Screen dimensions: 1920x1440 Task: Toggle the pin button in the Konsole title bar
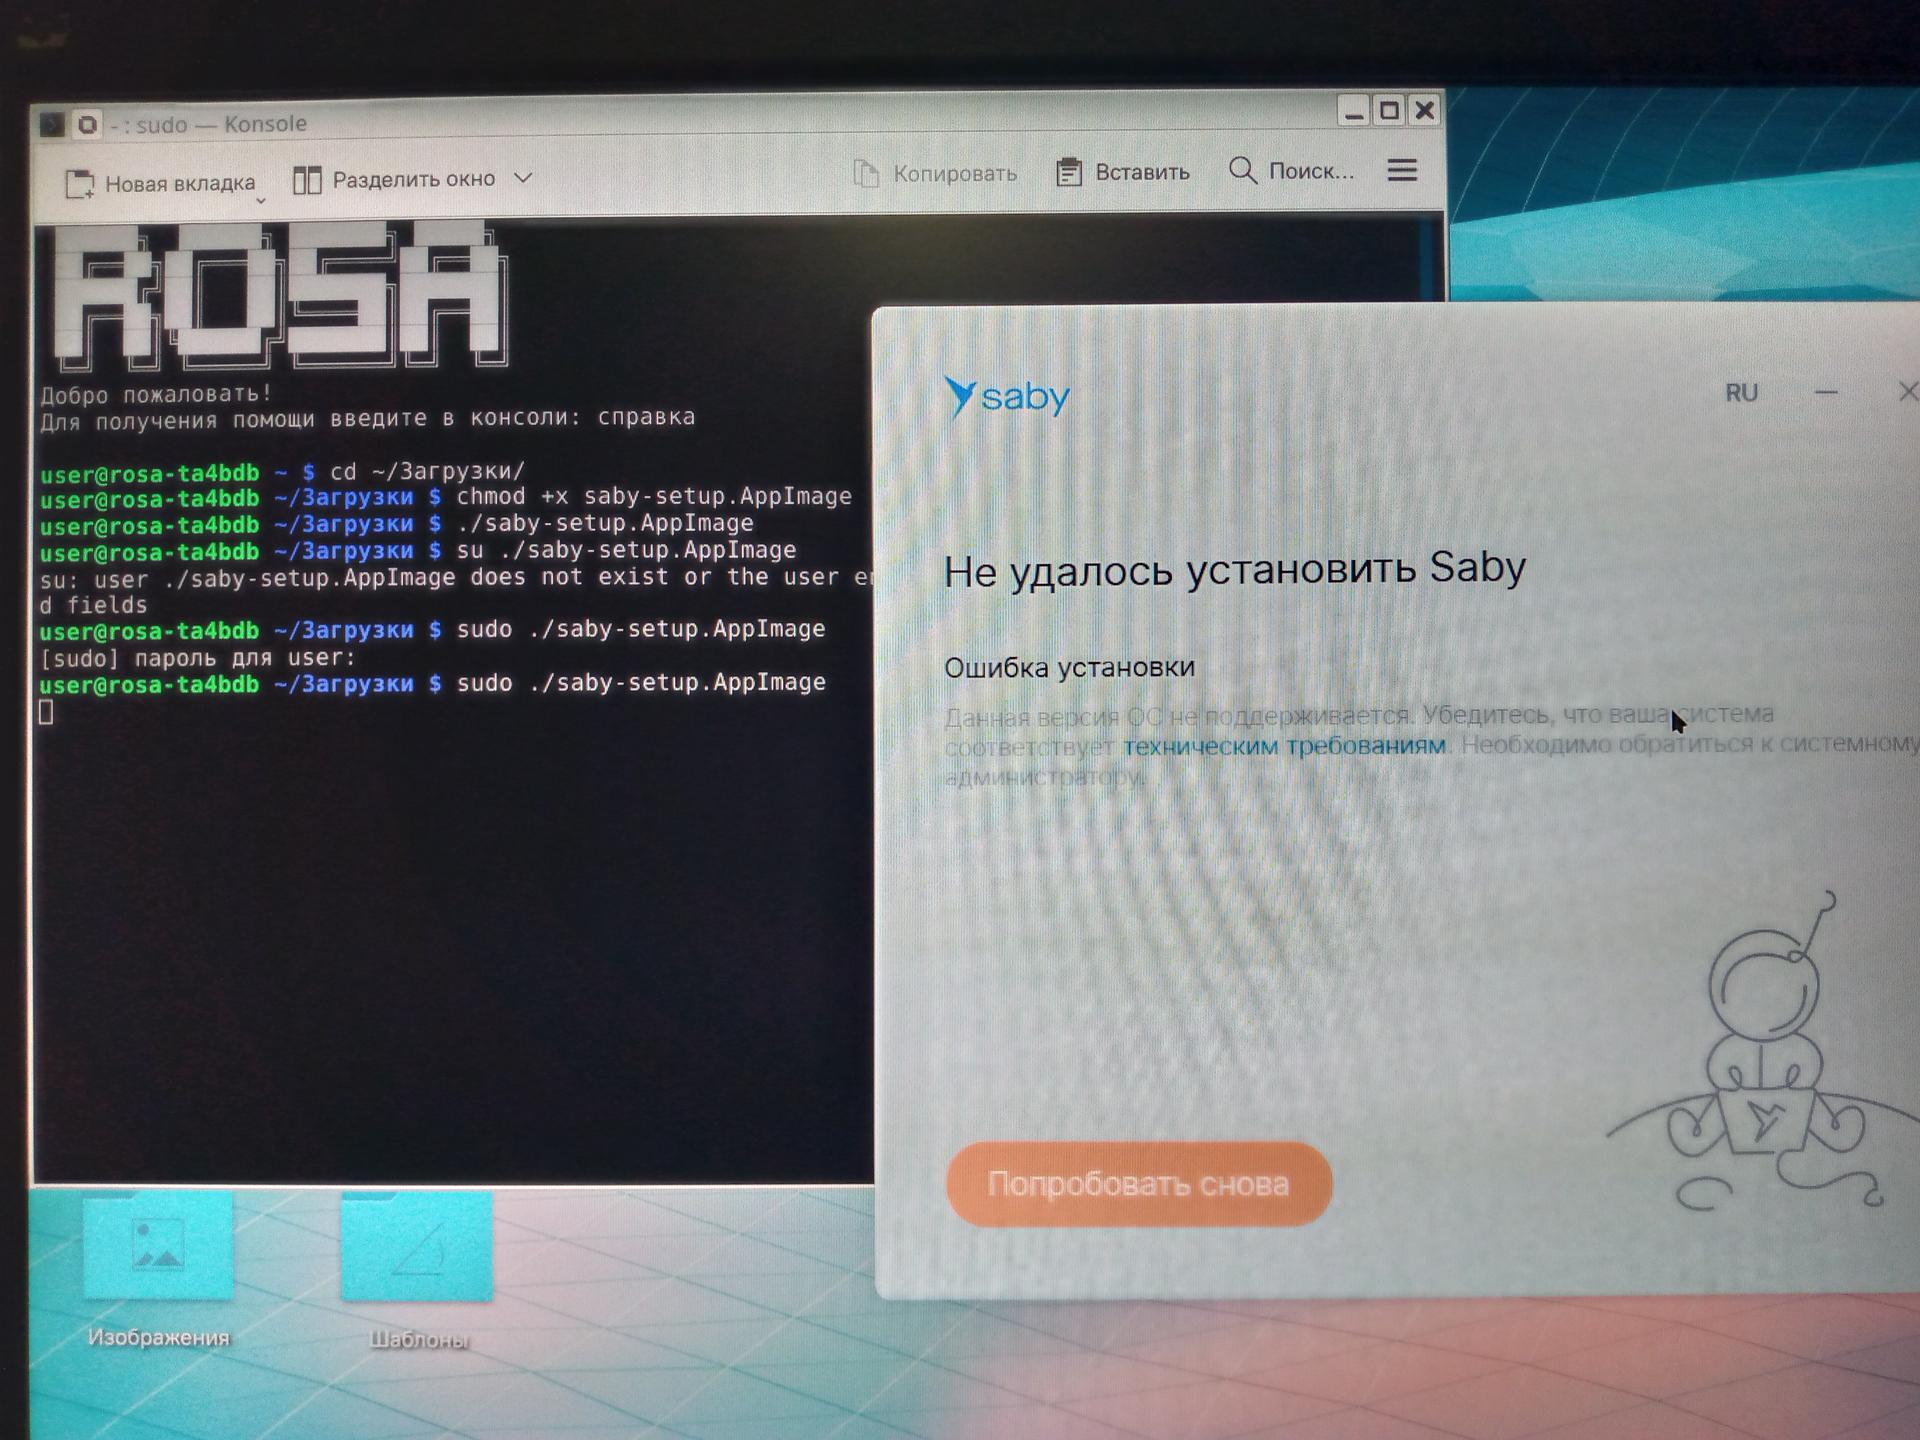click(x=88, y=125)
